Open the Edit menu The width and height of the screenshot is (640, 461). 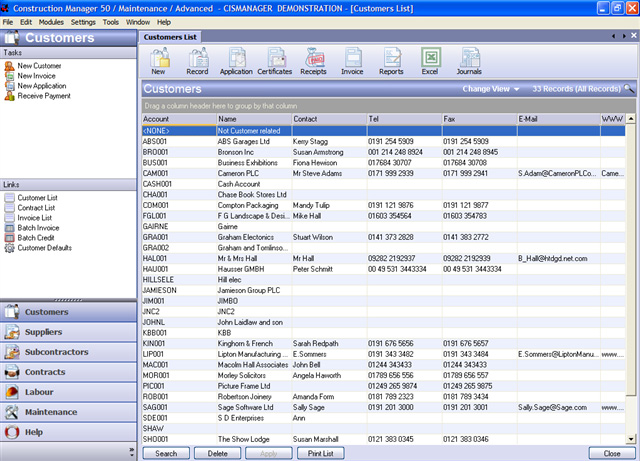coord(26,22)
